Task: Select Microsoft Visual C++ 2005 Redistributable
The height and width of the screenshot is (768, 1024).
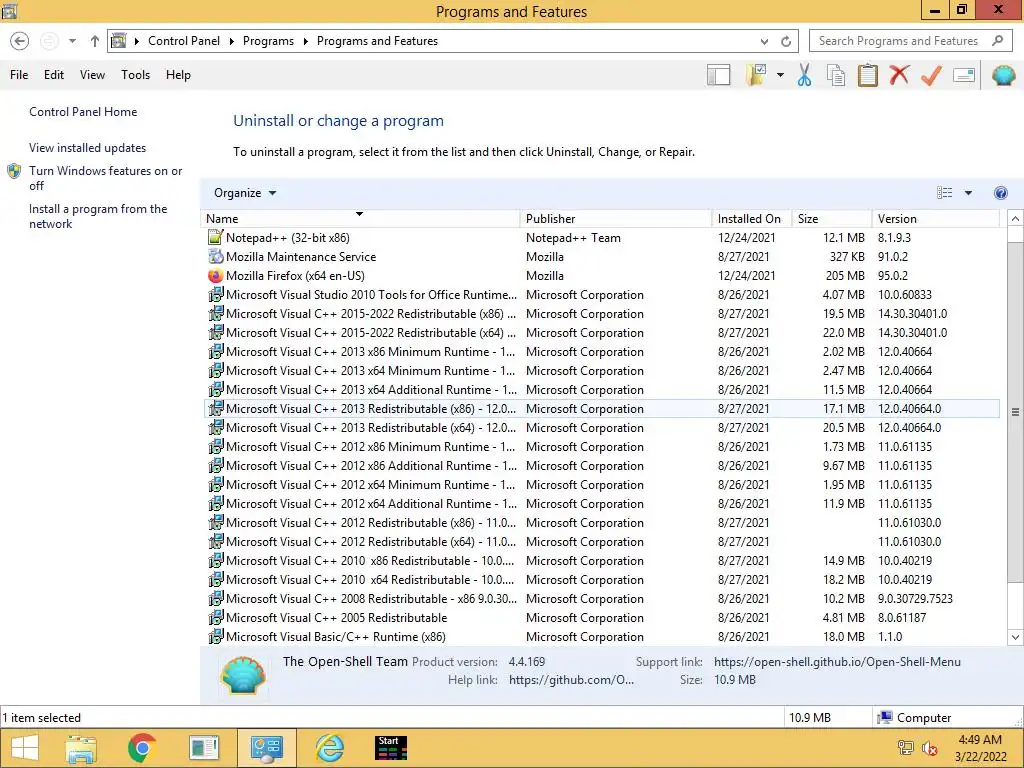Action: click(602, 618)
